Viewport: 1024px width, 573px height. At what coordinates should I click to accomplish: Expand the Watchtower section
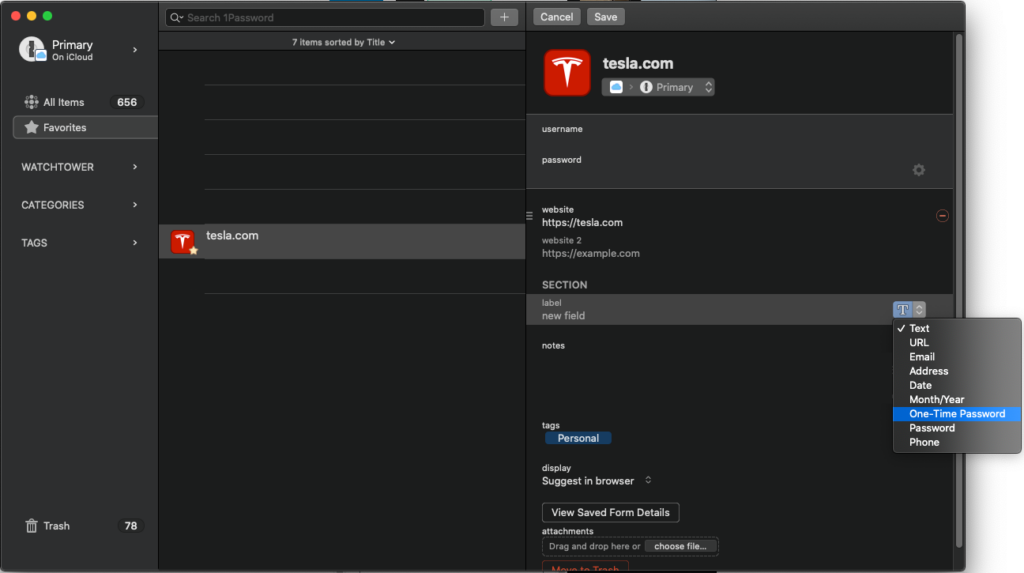[80, 167]
